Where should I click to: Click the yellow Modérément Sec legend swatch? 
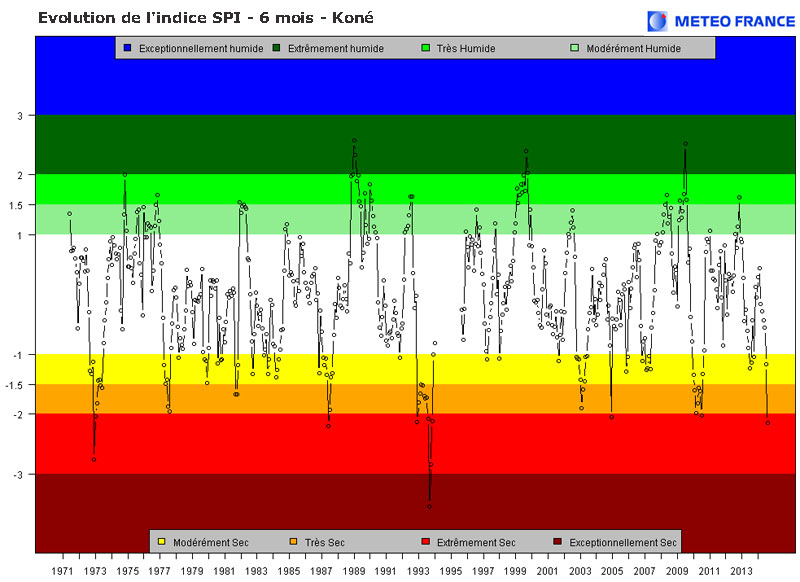[162, 542]
